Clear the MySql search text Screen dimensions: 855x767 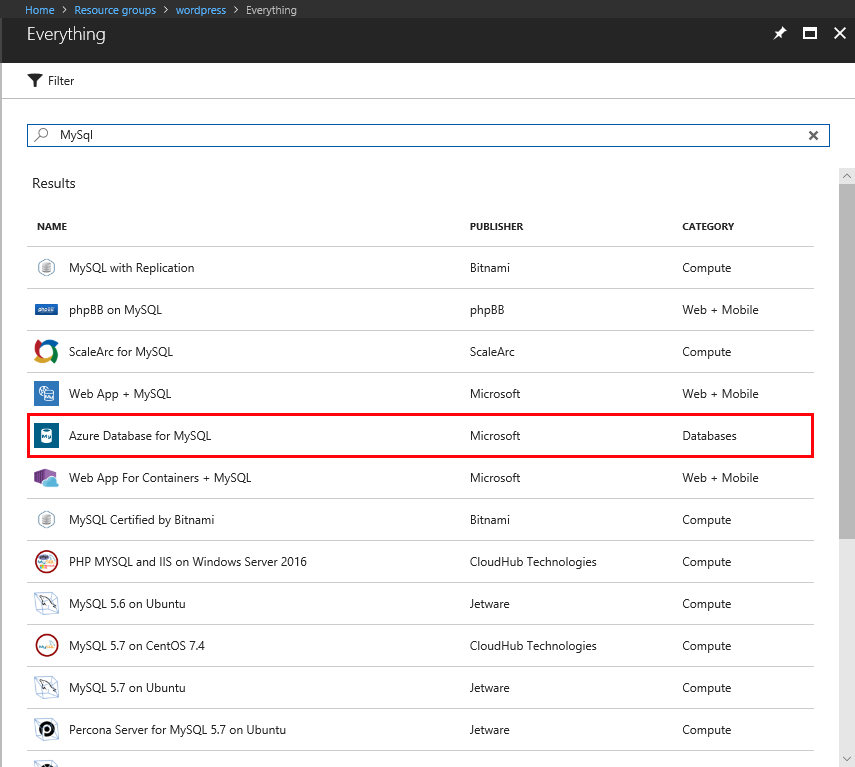pos(813,135)
